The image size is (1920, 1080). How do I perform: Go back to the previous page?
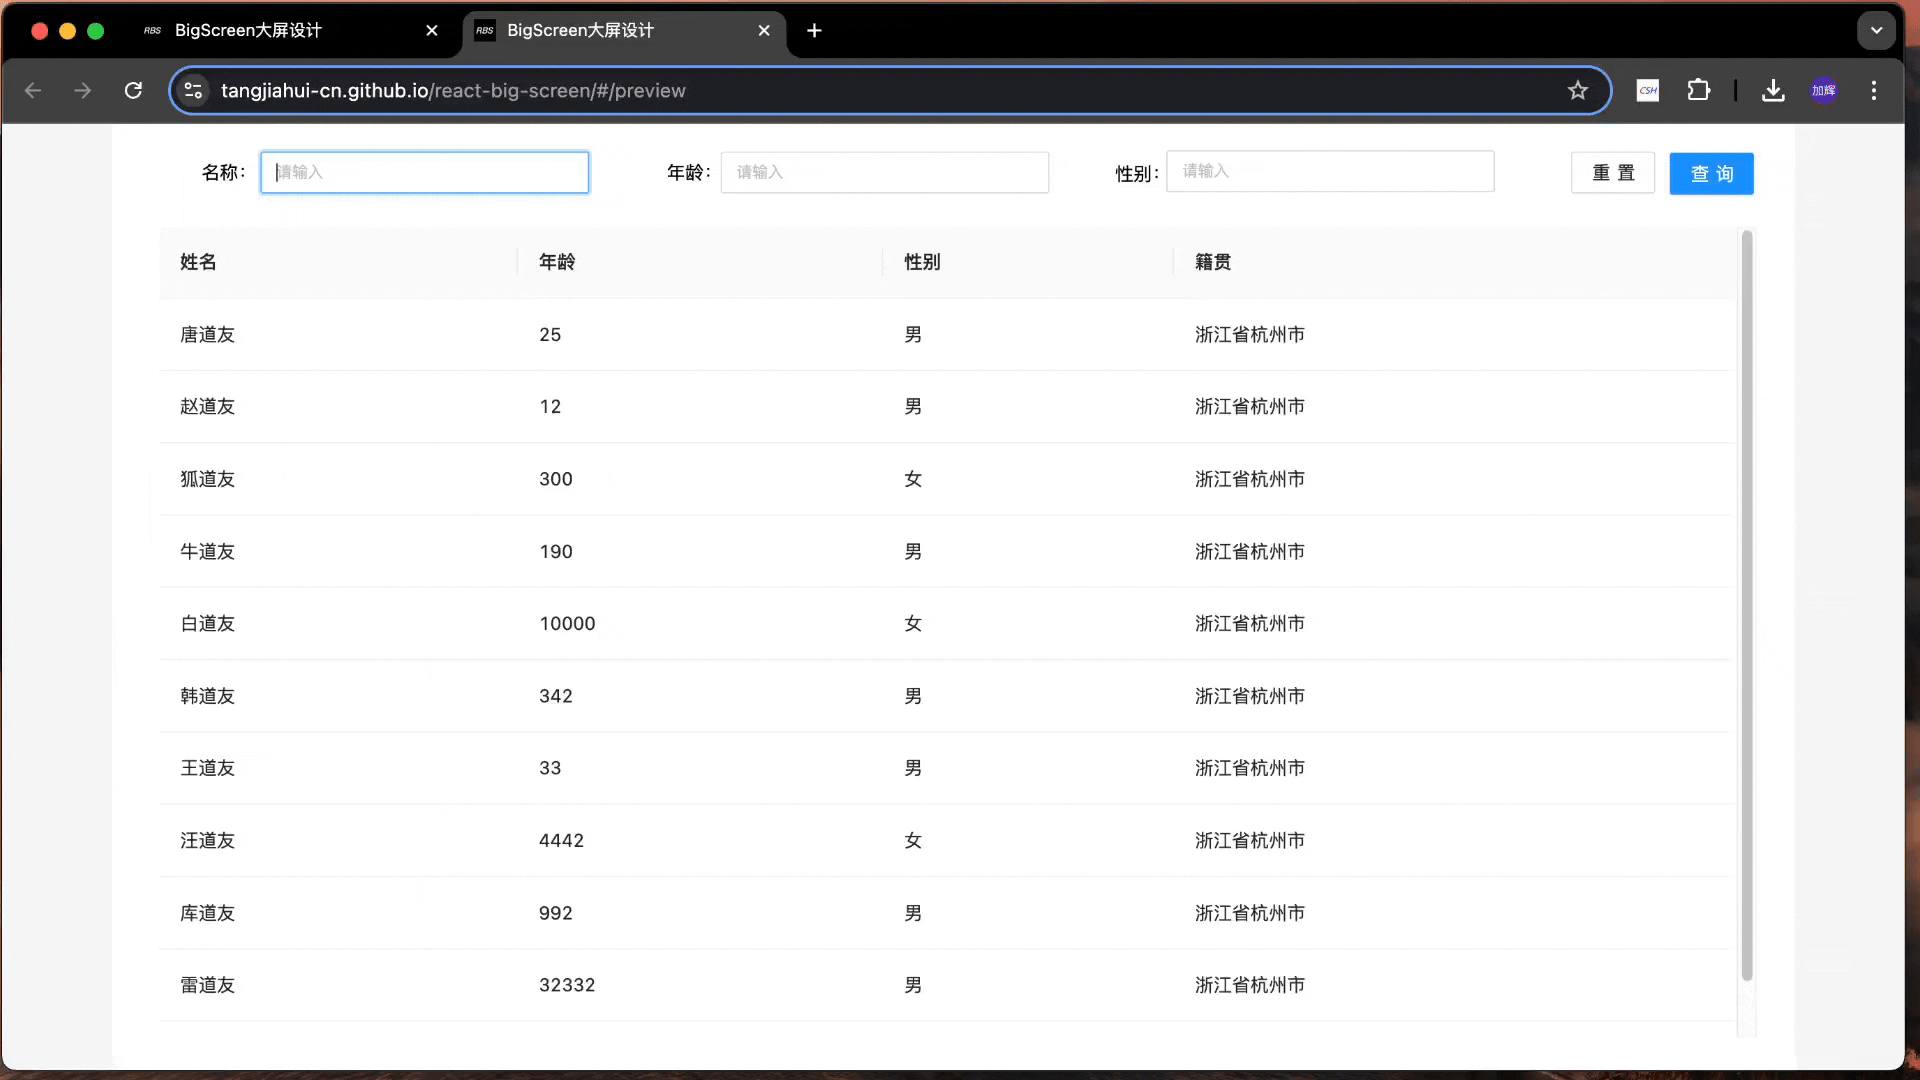pos(33,90)
